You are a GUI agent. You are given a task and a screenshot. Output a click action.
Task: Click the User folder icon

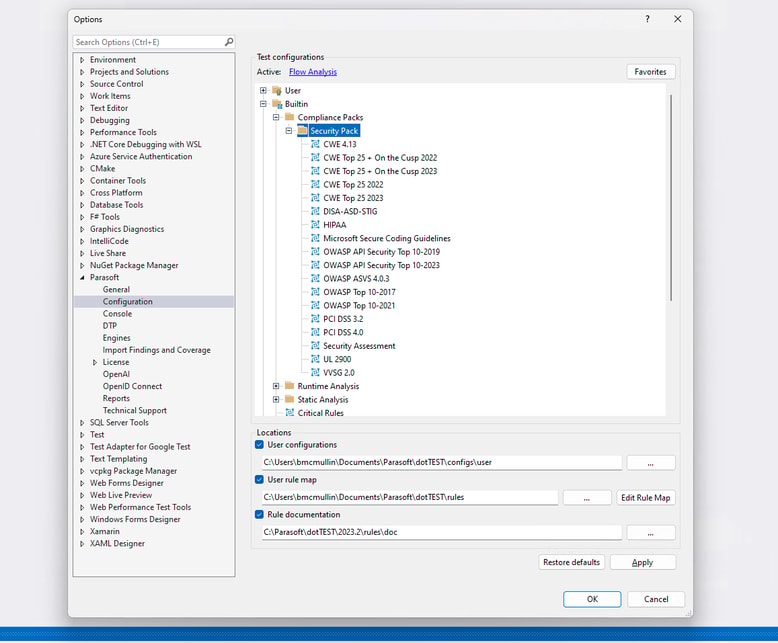(277, 91)
